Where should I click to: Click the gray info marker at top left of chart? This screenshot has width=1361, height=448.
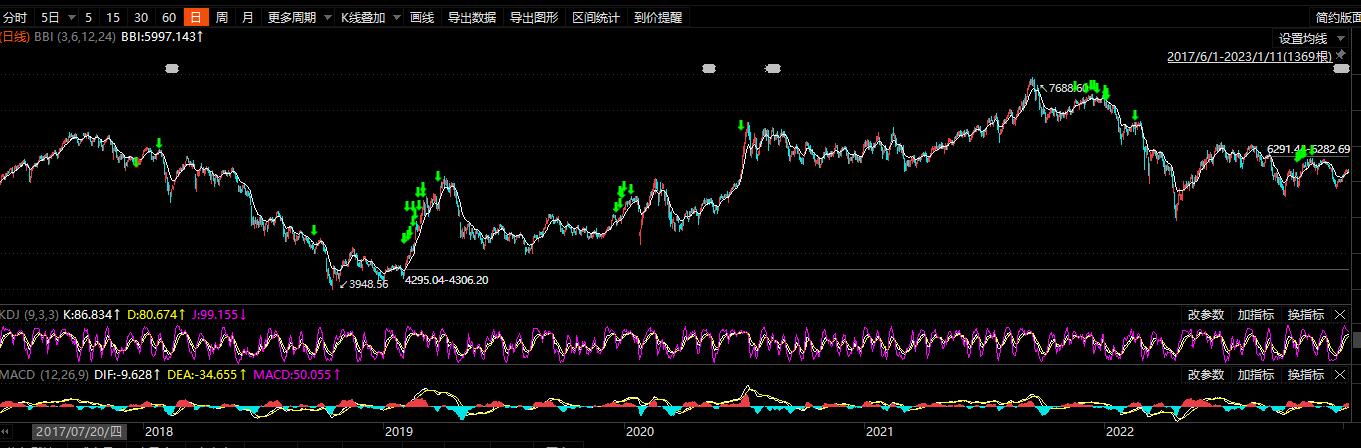(x=171, y=68)
